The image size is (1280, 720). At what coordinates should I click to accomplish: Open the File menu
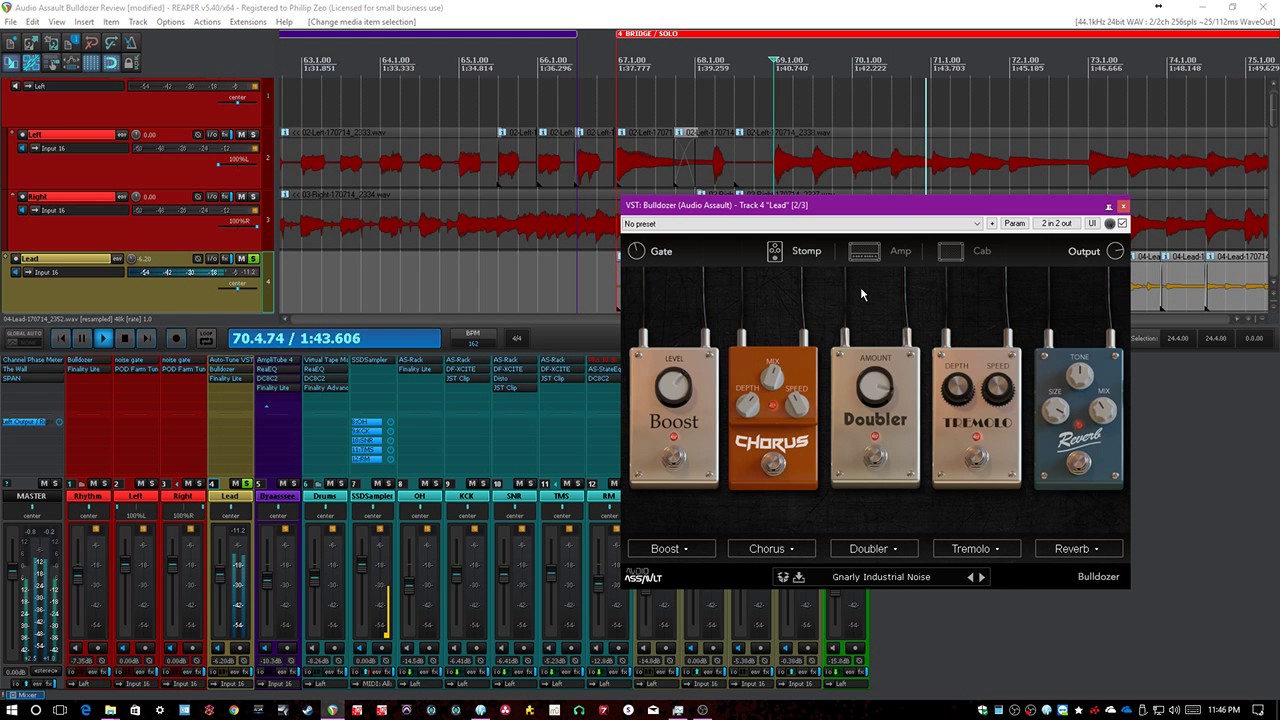(11, 22)
